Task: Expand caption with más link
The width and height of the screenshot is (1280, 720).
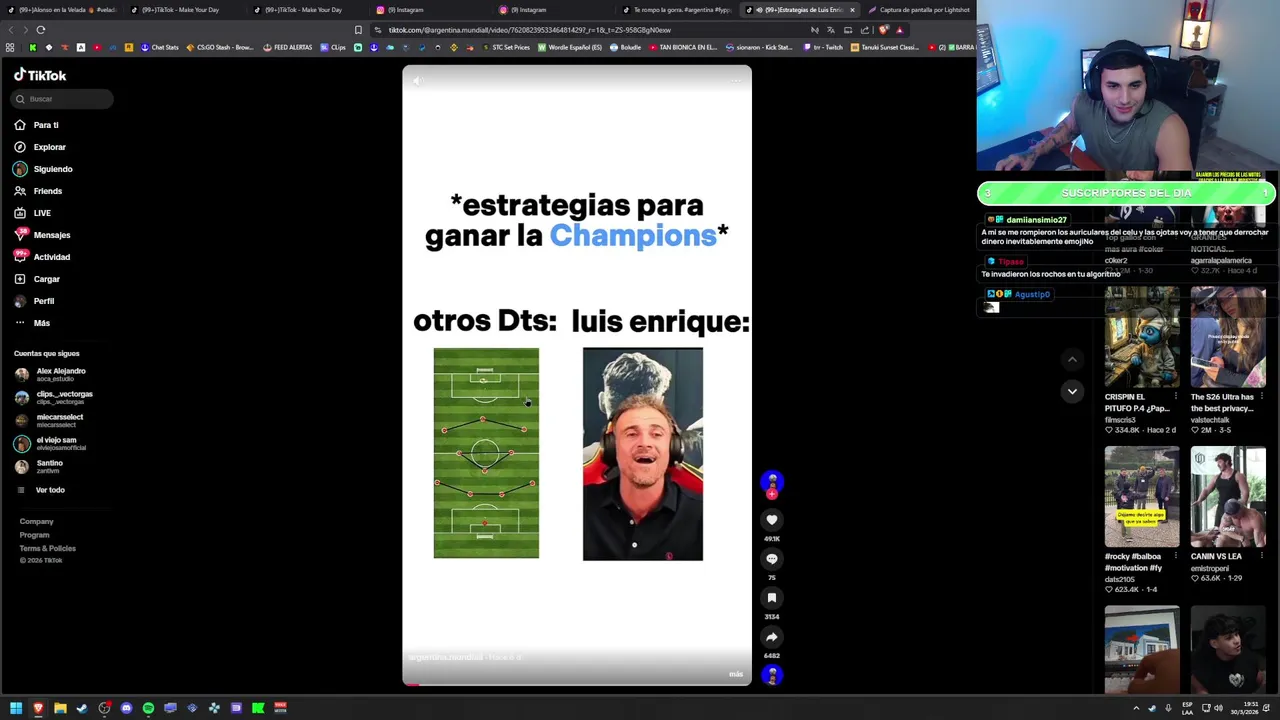Action: (x=736, y=674)
